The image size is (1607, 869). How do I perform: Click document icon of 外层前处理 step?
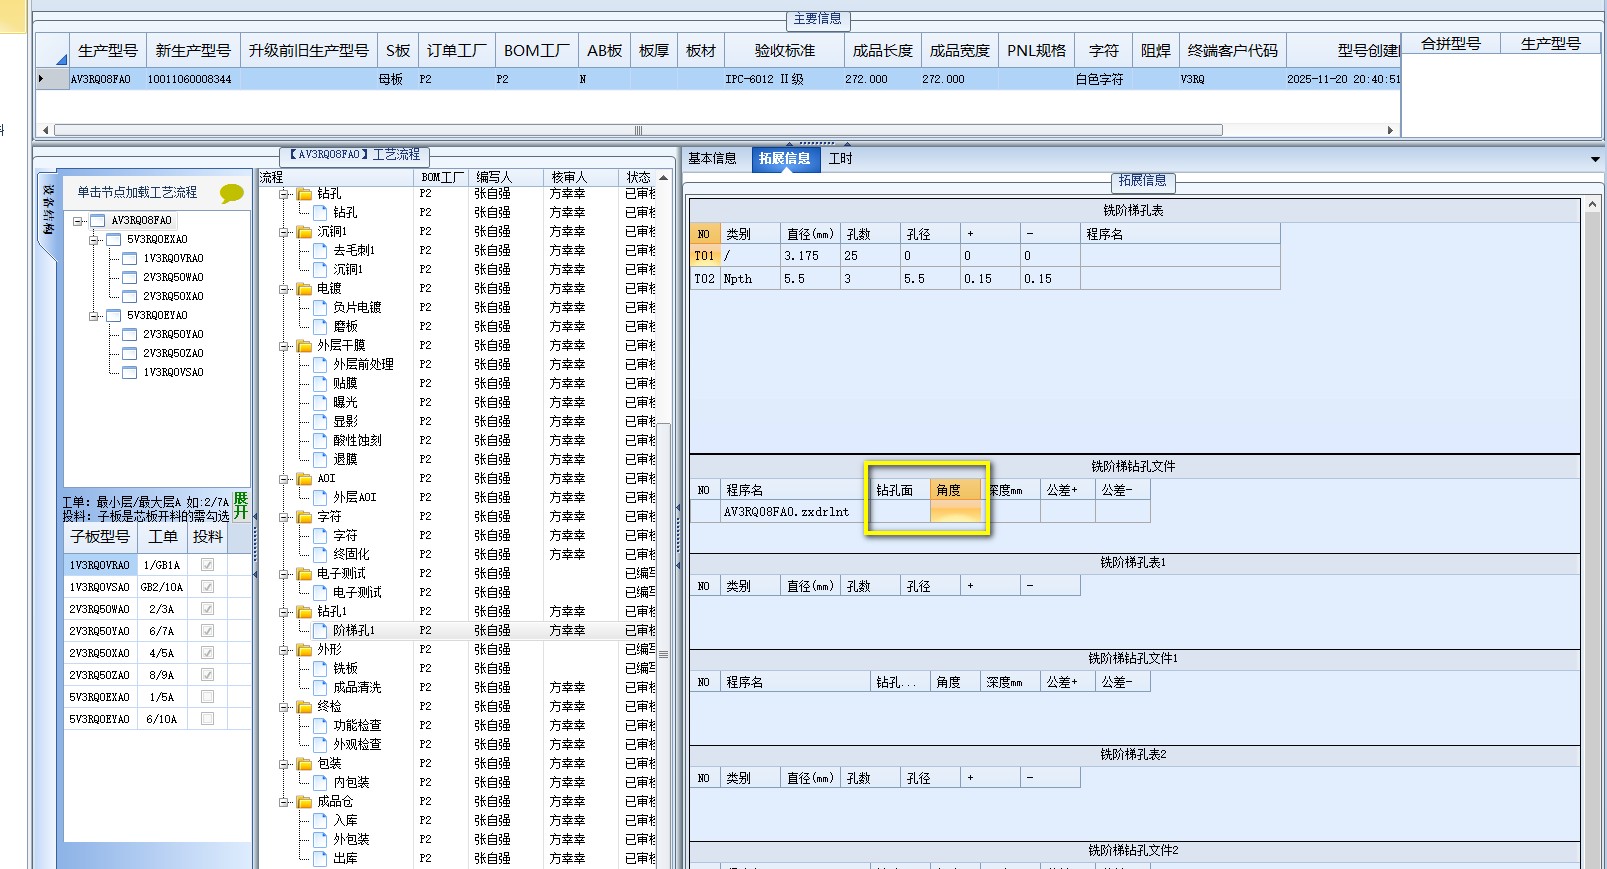coord(320,365)
